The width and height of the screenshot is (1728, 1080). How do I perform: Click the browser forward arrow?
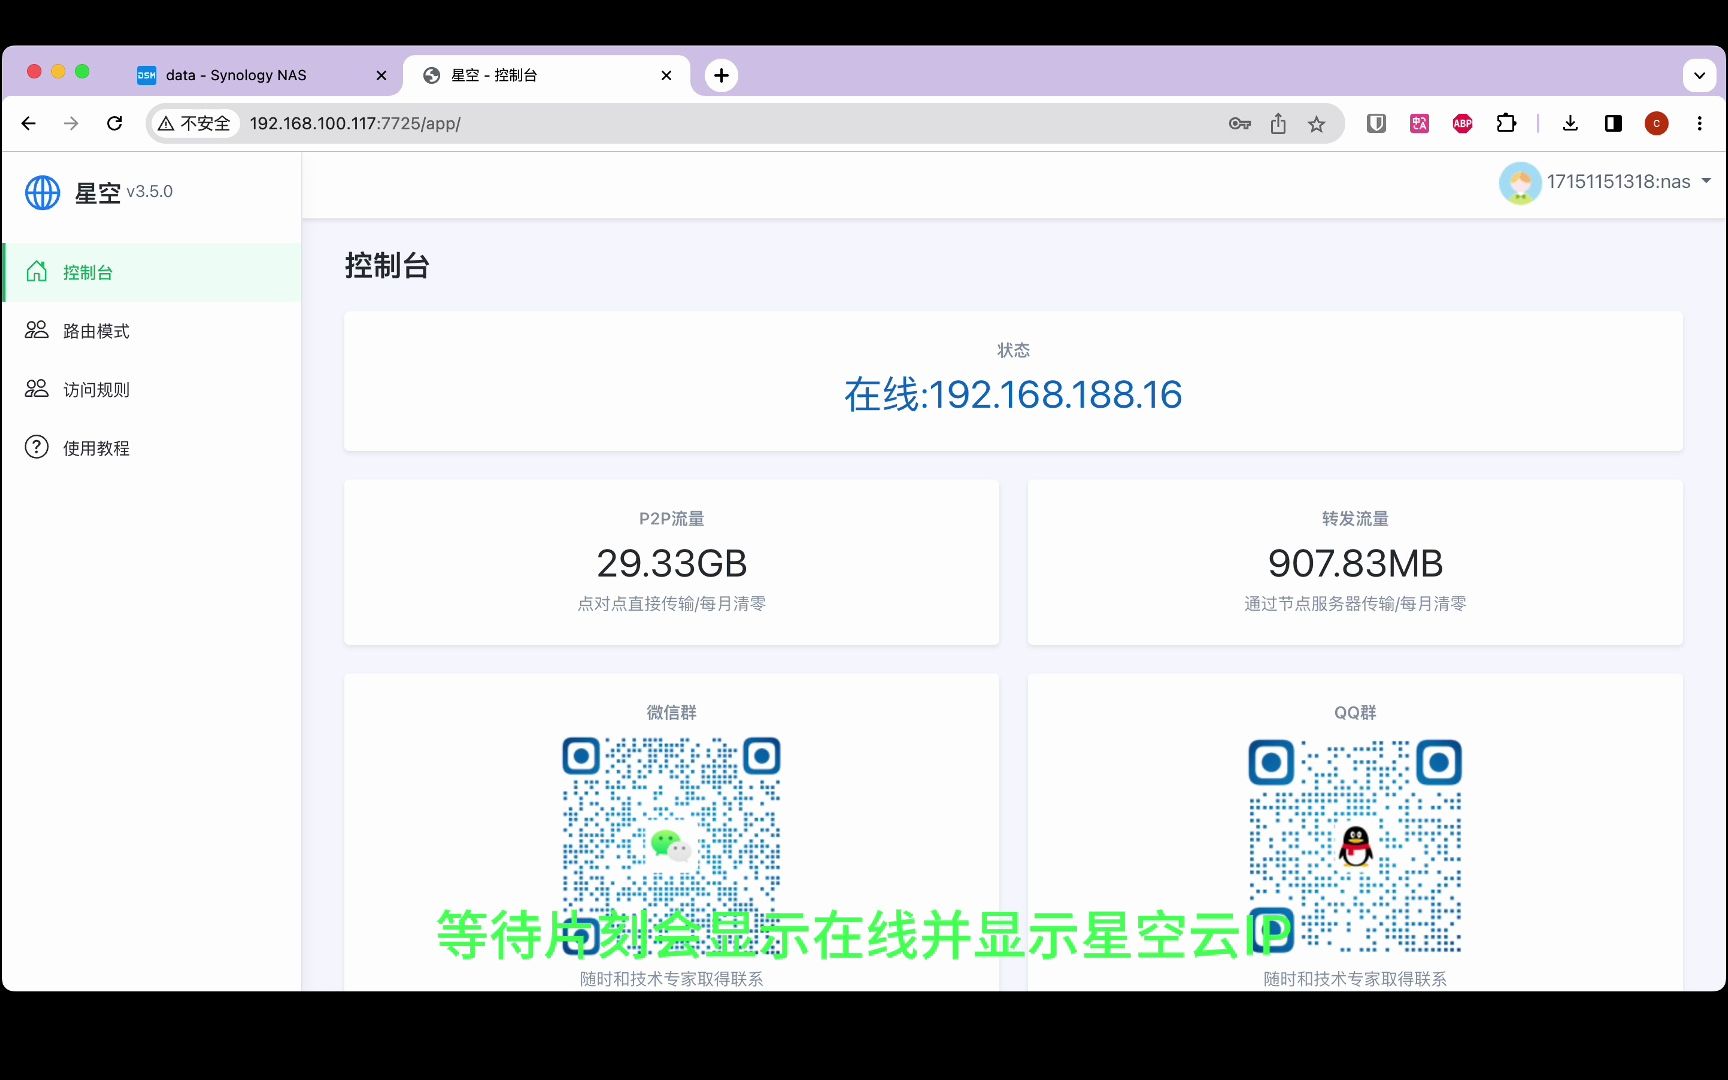(71, 123)
